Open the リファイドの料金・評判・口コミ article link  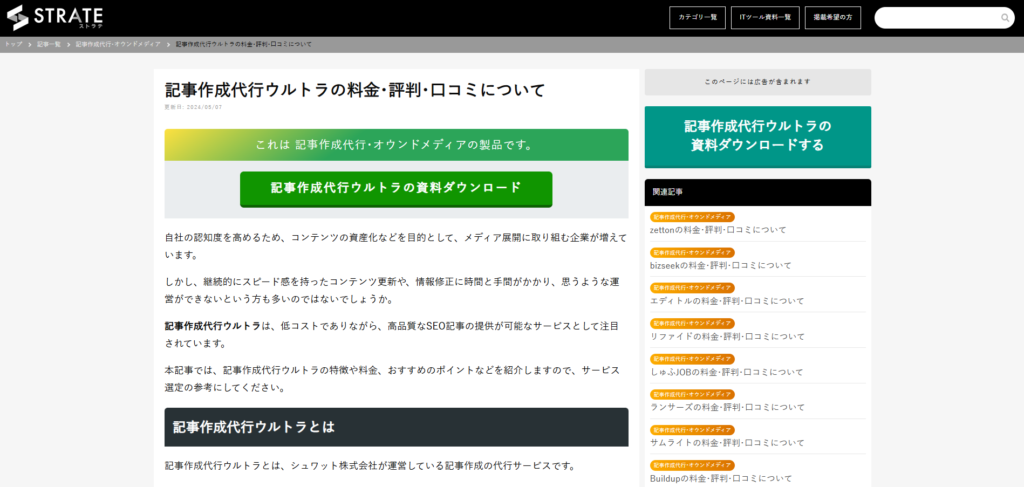[727, 337]
